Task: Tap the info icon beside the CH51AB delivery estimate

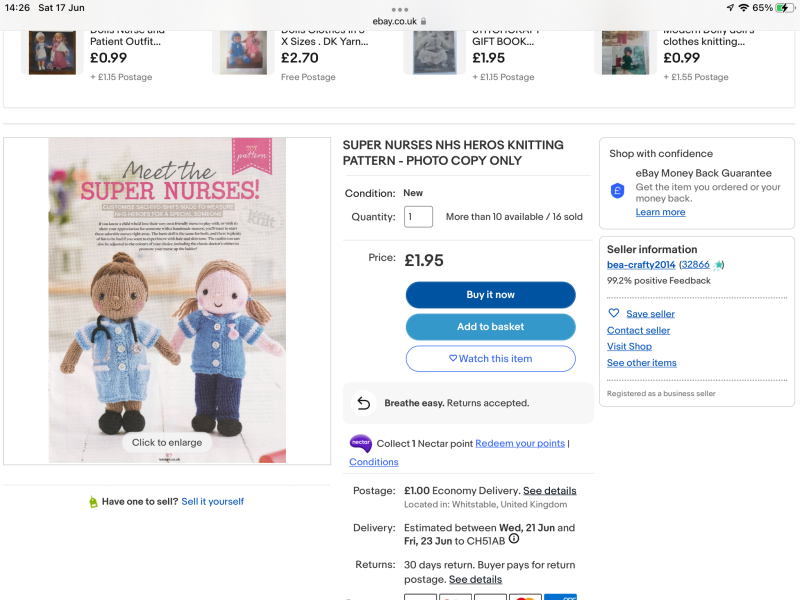Action: tap(513, 538)
